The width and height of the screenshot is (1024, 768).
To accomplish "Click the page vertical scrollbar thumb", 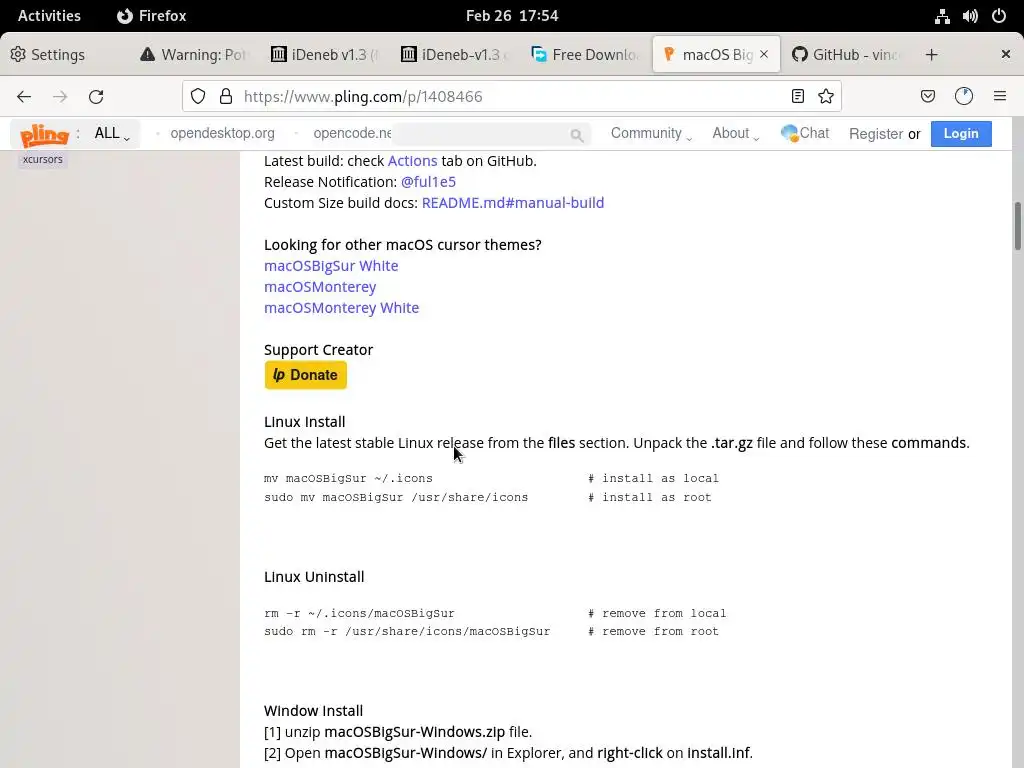I will point(1017,226).
